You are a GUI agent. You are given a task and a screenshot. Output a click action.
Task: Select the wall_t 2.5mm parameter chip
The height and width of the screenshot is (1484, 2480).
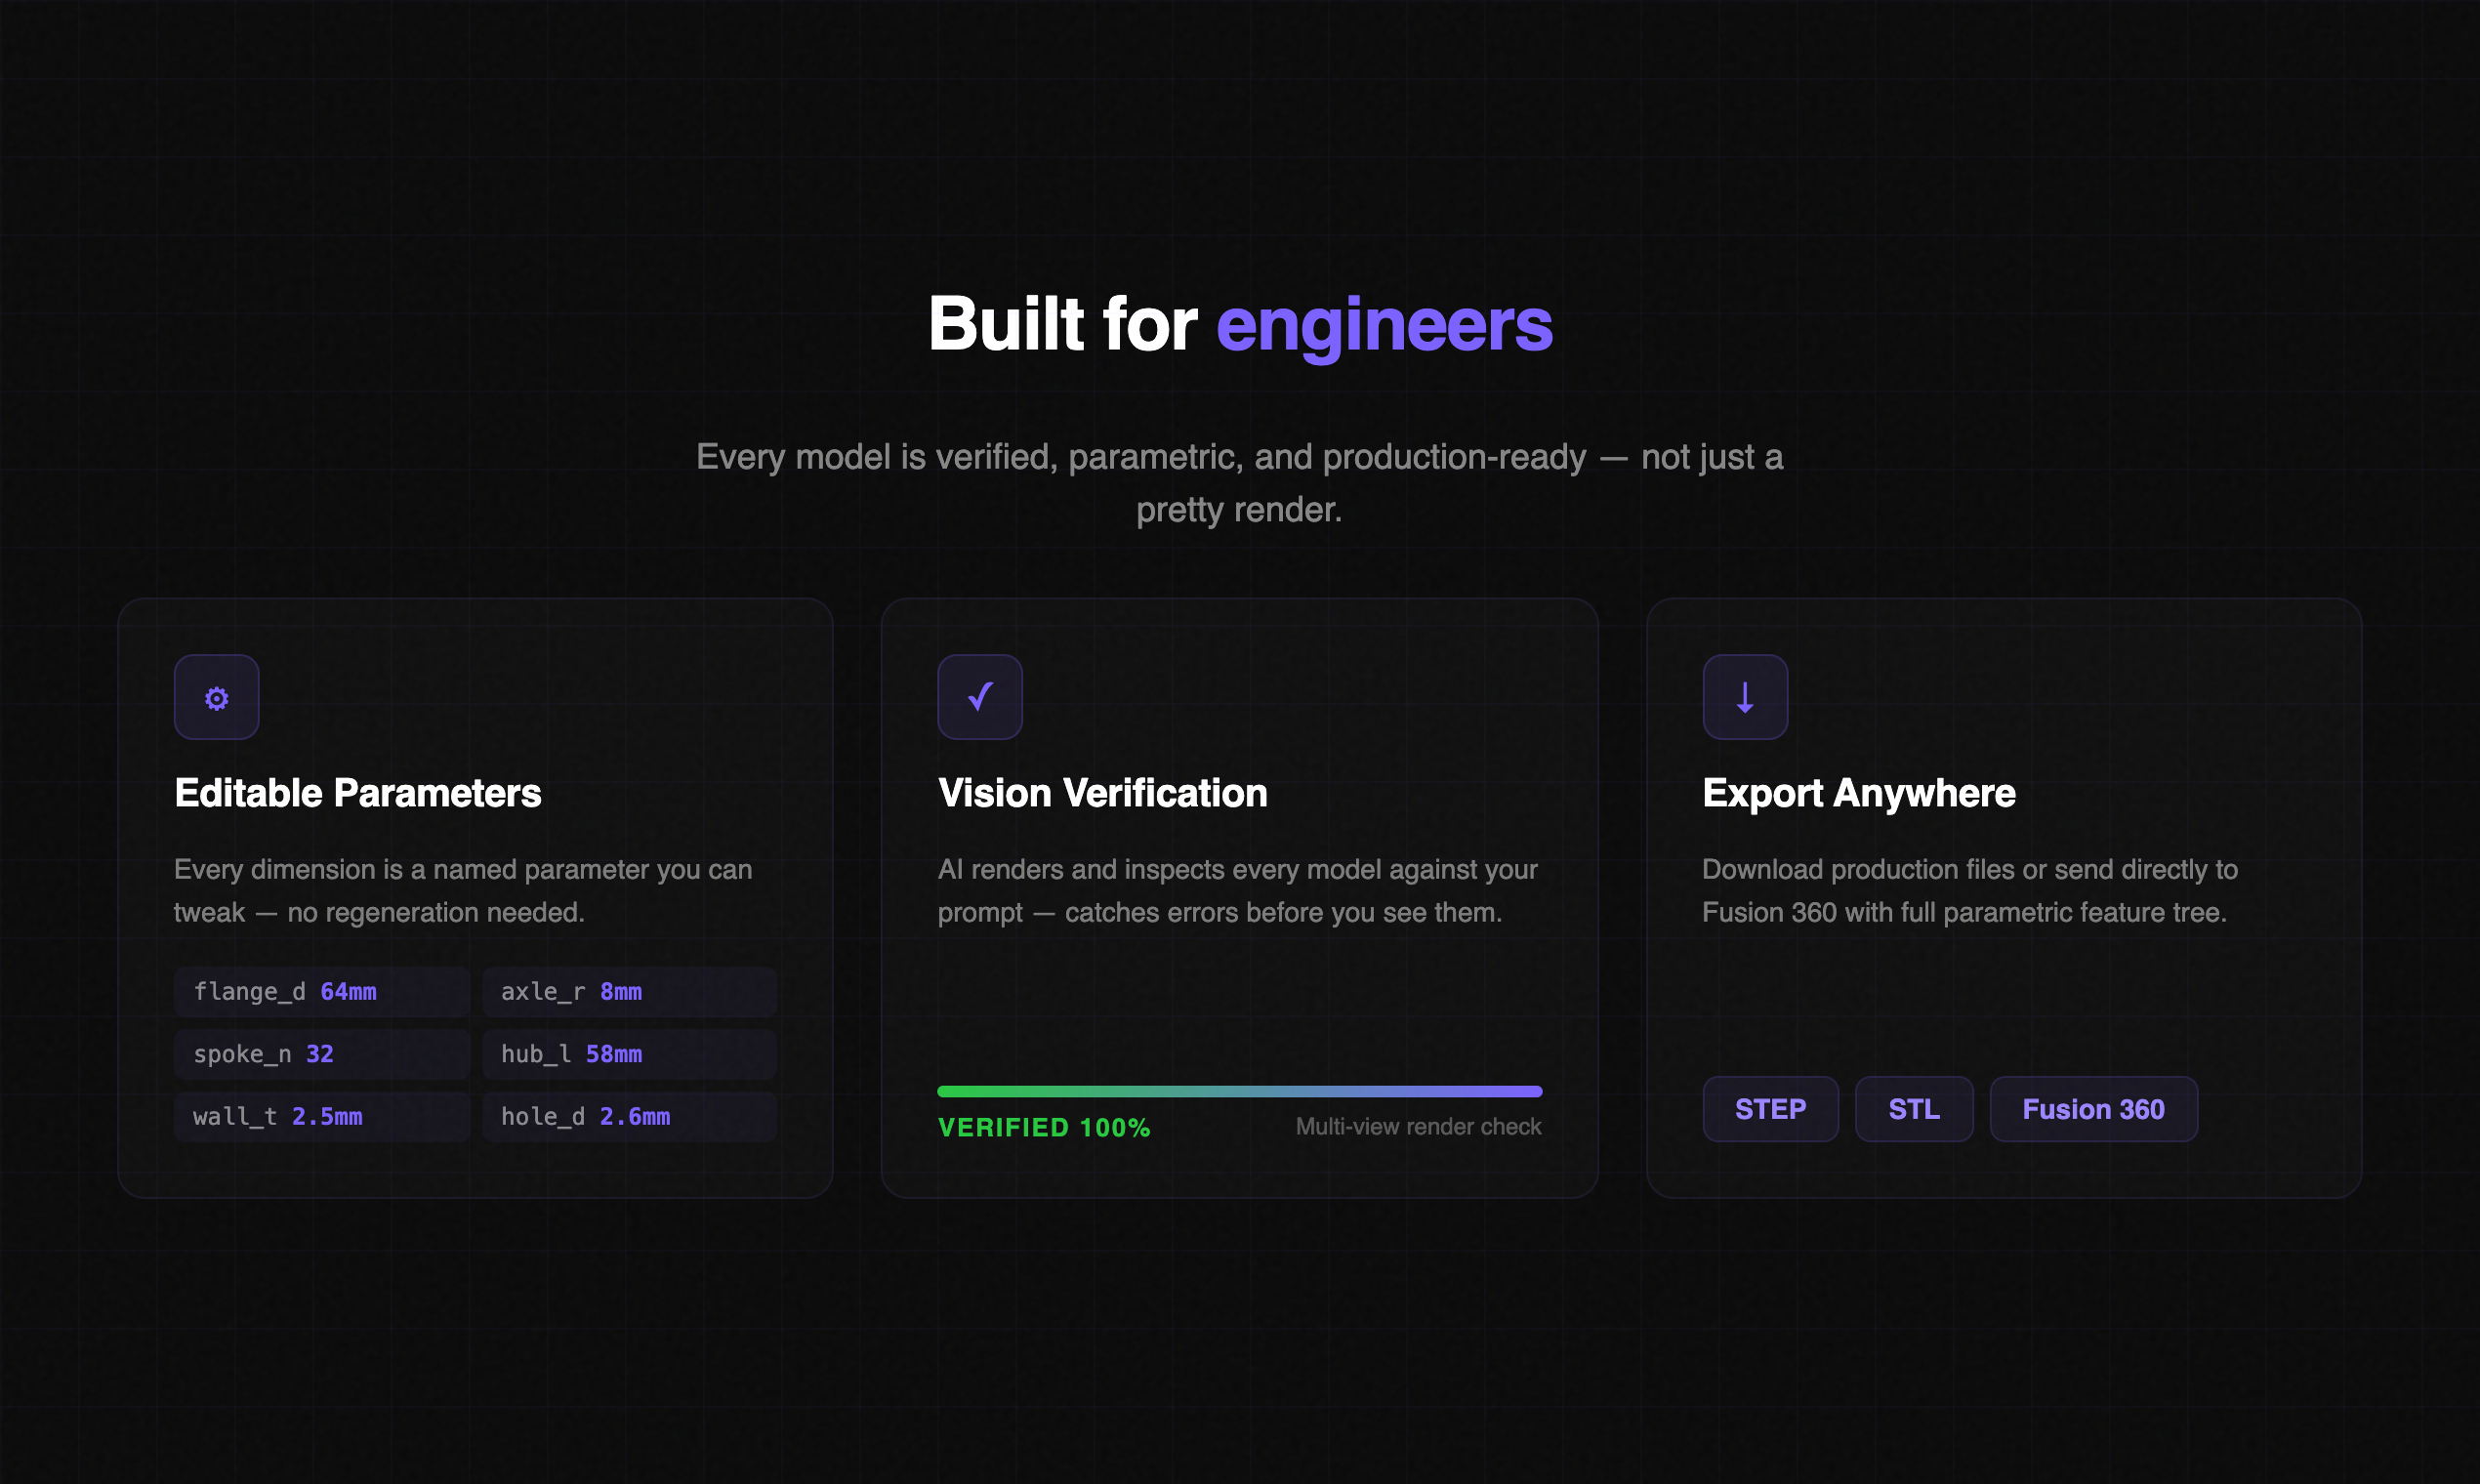click(x=321, y=1116)
